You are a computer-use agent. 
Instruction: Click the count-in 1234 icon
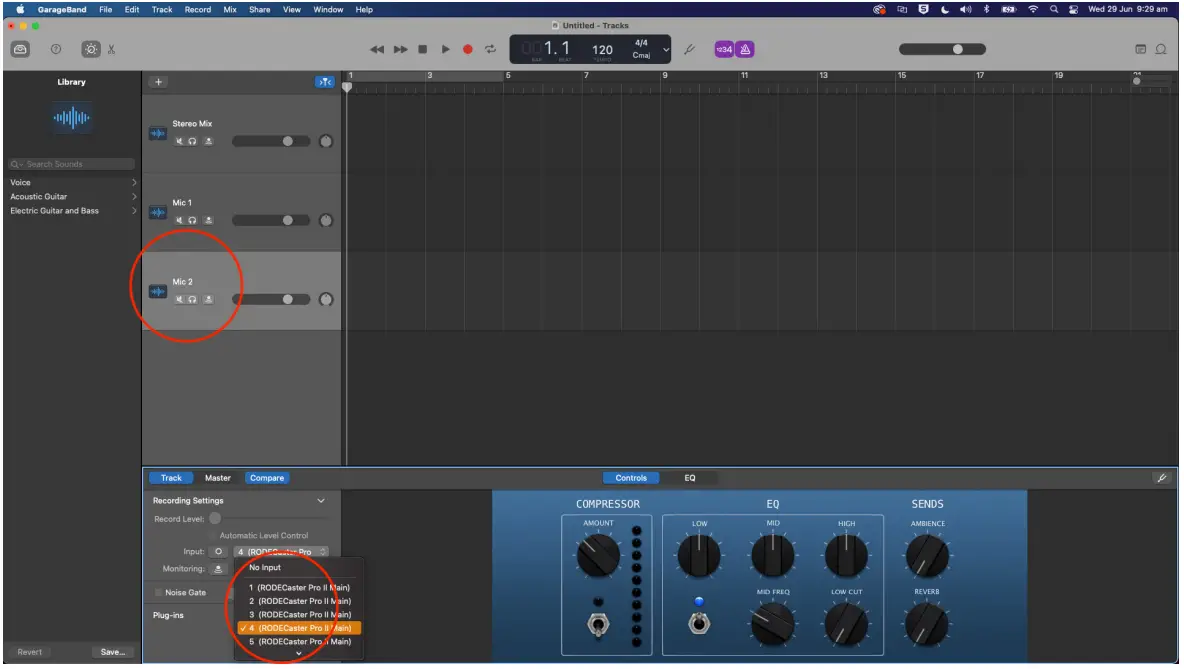coord(723,48)
